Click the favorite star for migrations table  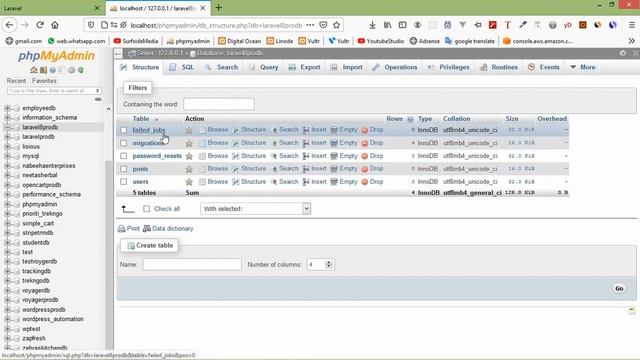(x=189, y=143)
